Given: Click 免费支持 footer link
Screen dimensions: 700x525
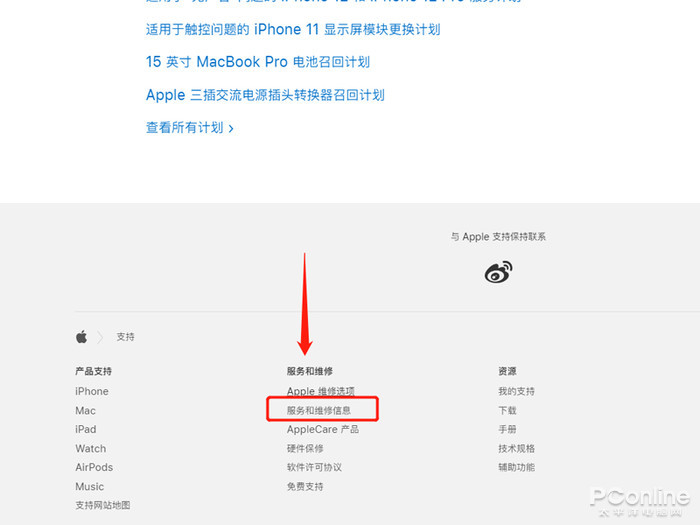Looking at the screenshot, I should tap(305, 486).
